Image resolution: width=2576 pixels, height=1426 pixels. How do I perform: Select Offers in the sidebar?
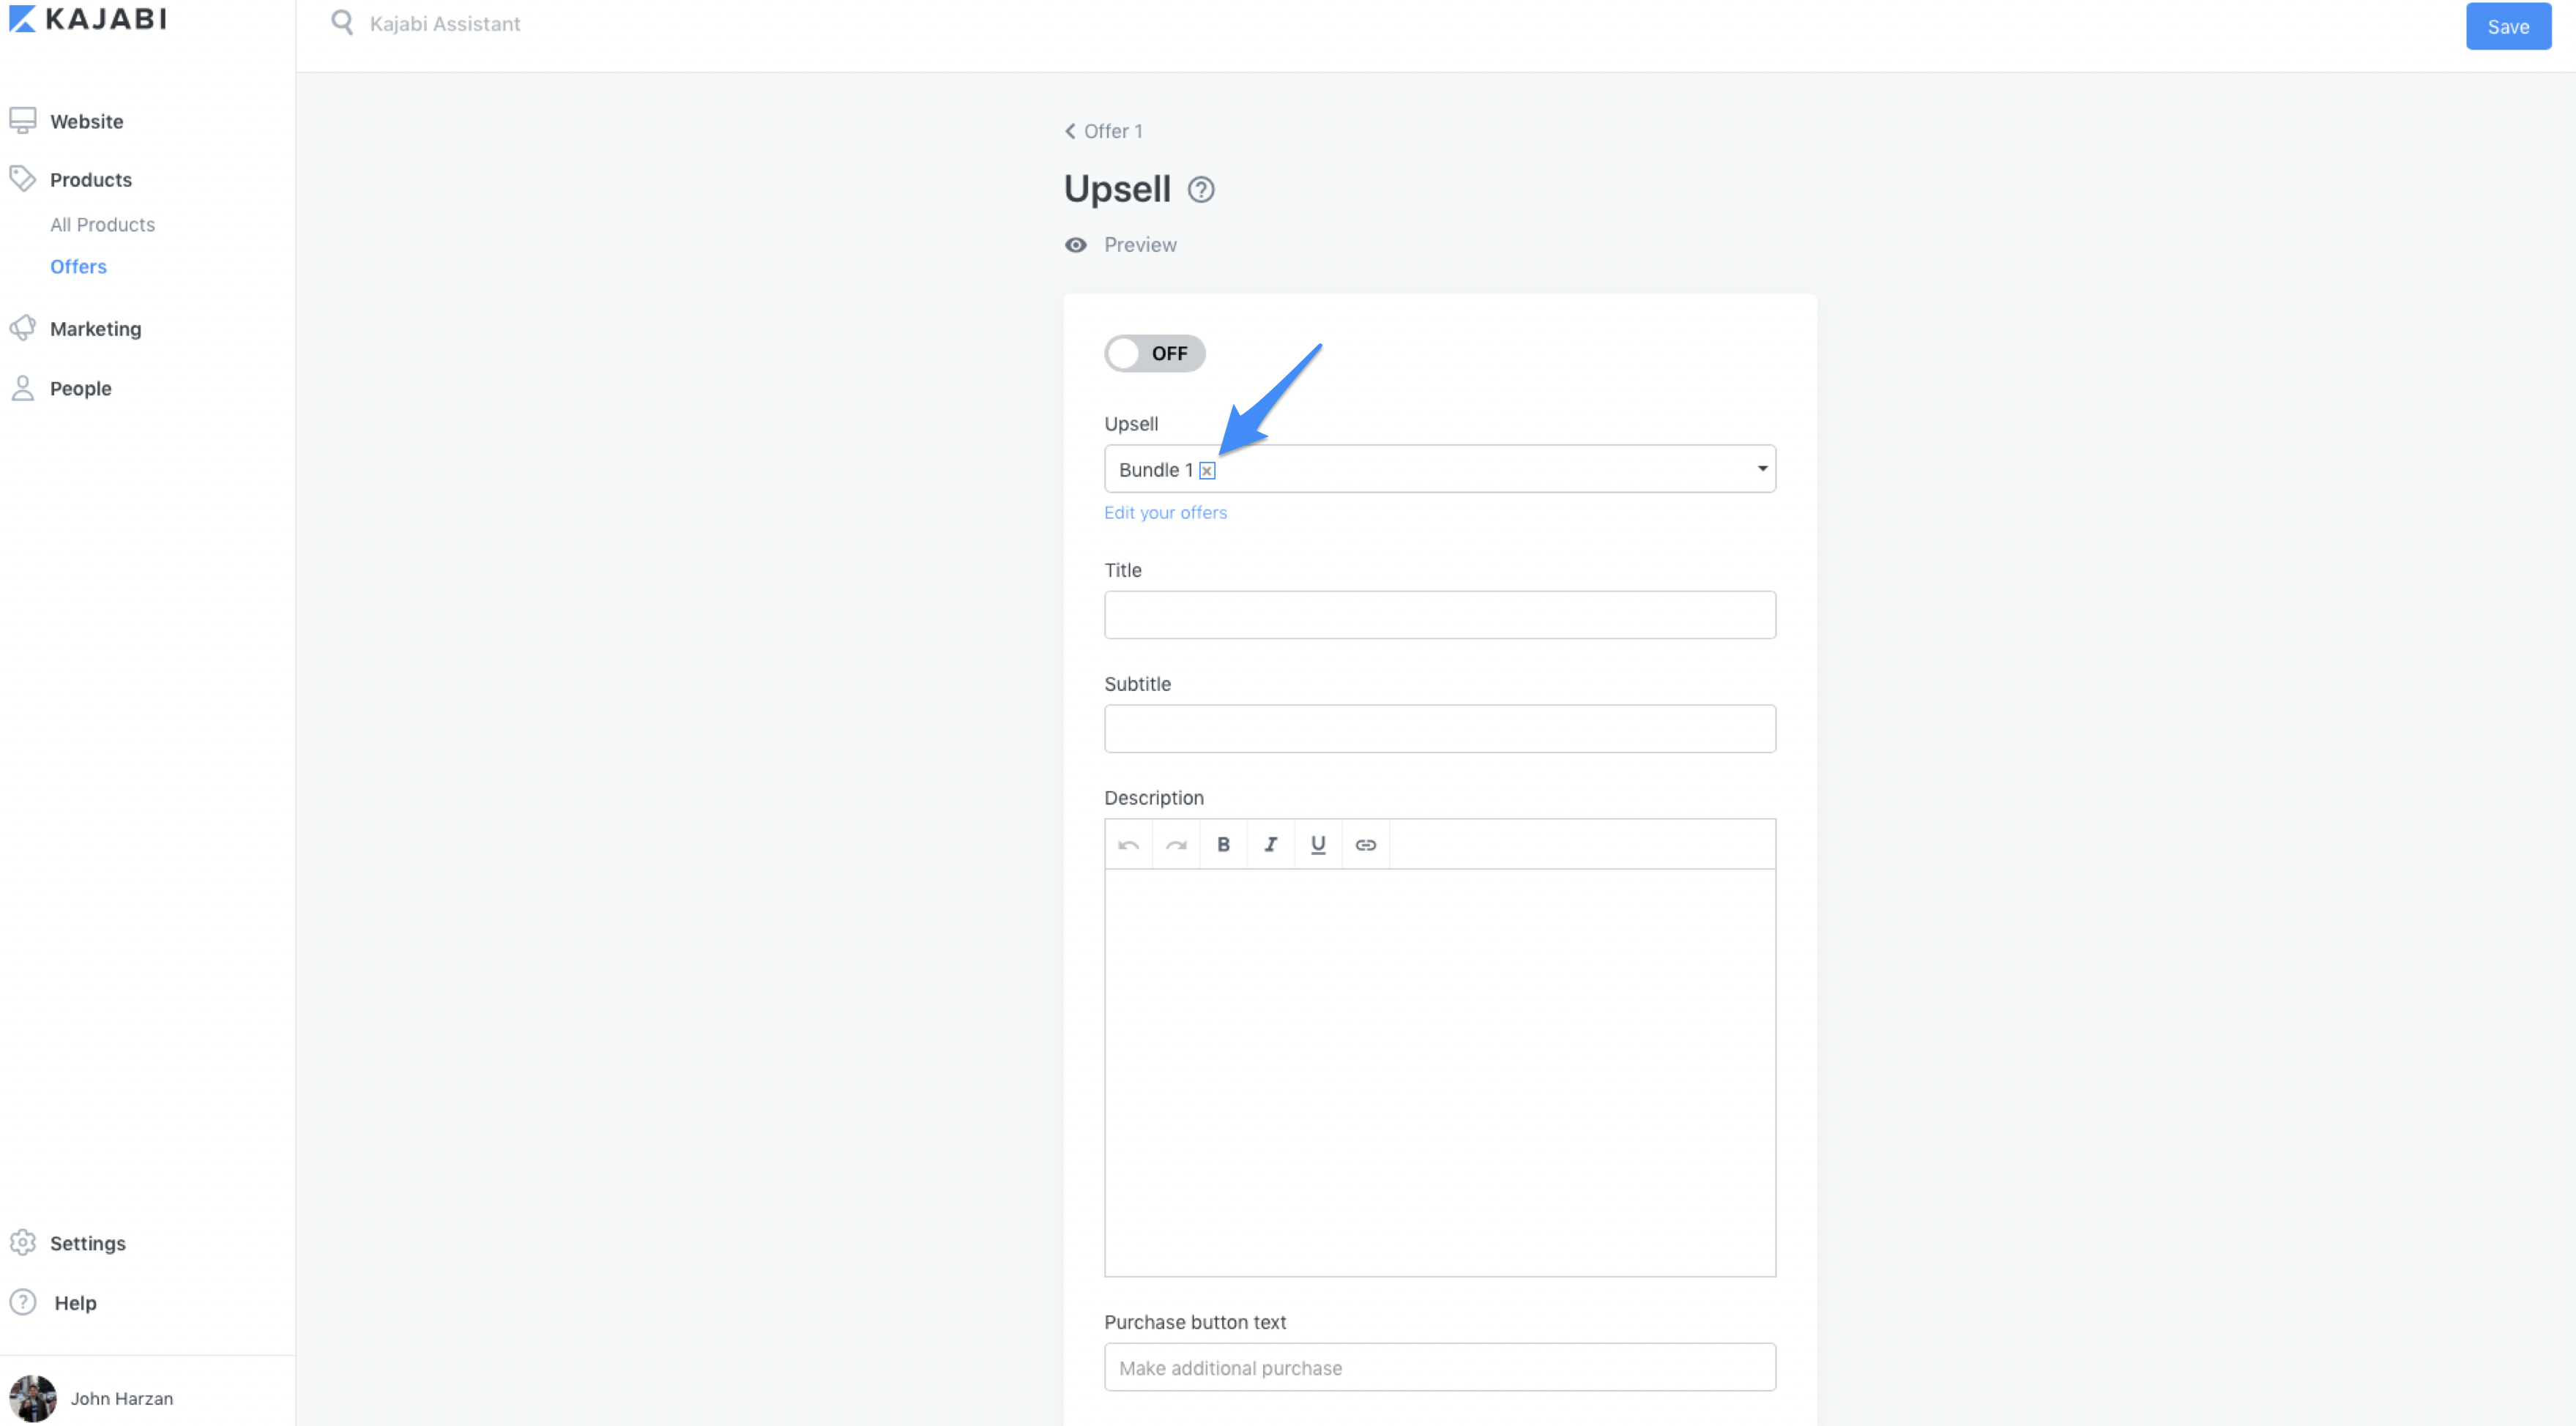tap(78, 266)
